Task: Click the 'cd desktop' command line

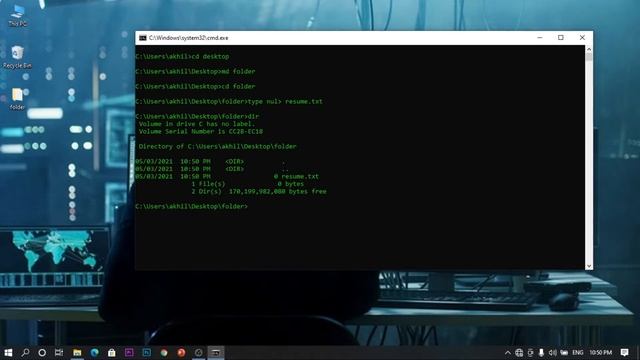Action: (x=182, y=56)
